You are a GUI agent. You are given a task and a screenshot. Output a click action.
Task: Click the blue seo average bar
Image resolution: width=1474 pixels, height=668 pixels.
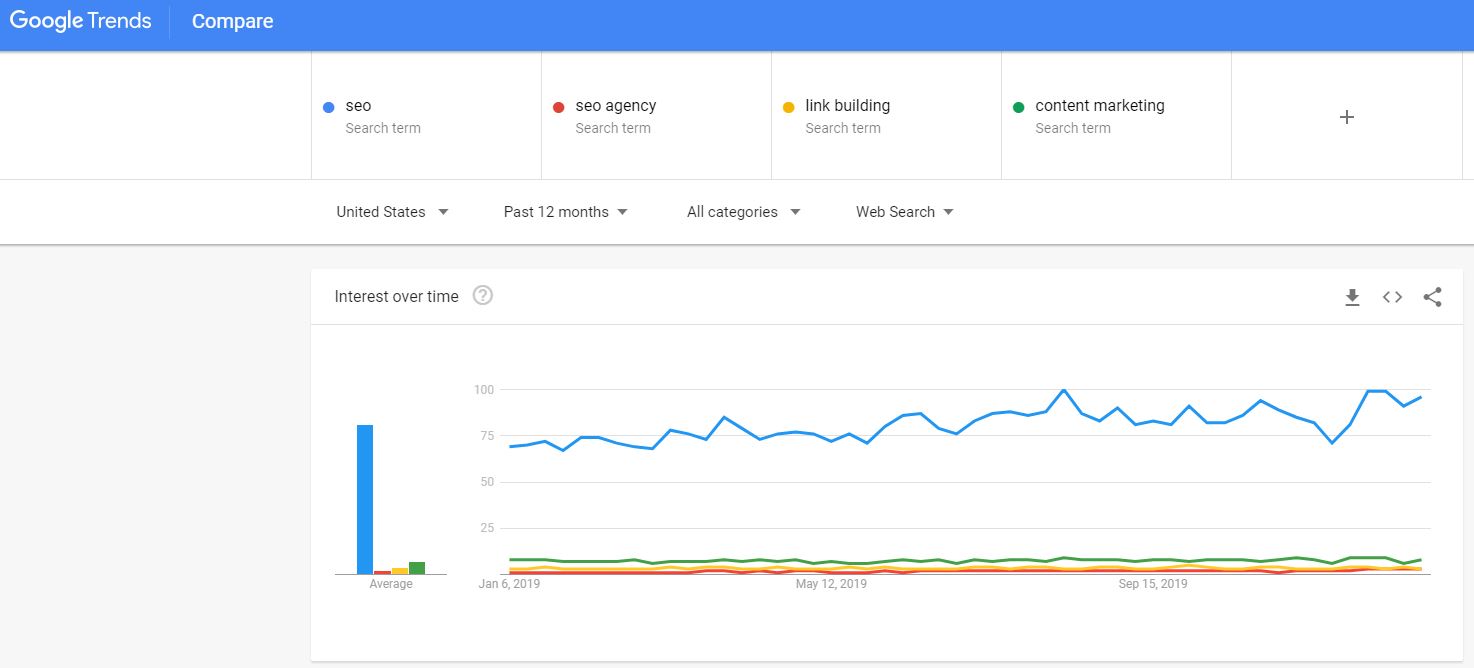[x=365, y=499]
